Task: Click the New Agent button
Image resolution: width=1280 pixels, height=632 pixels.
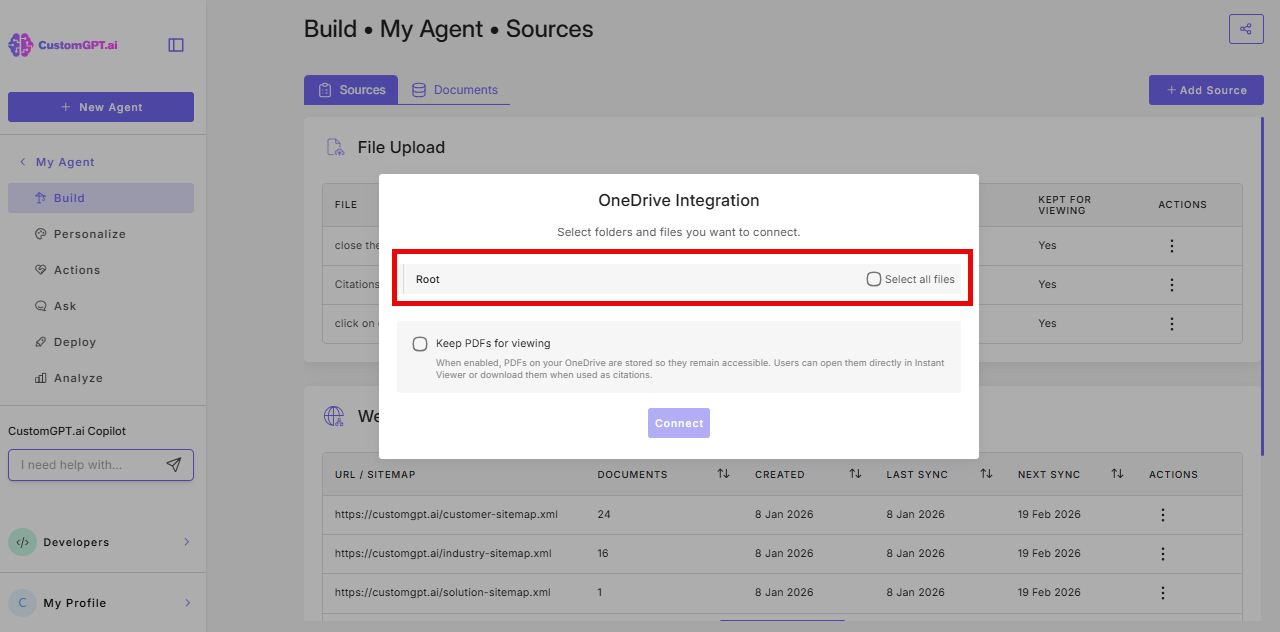Action: pyautogui.click(x=101, y=107)
